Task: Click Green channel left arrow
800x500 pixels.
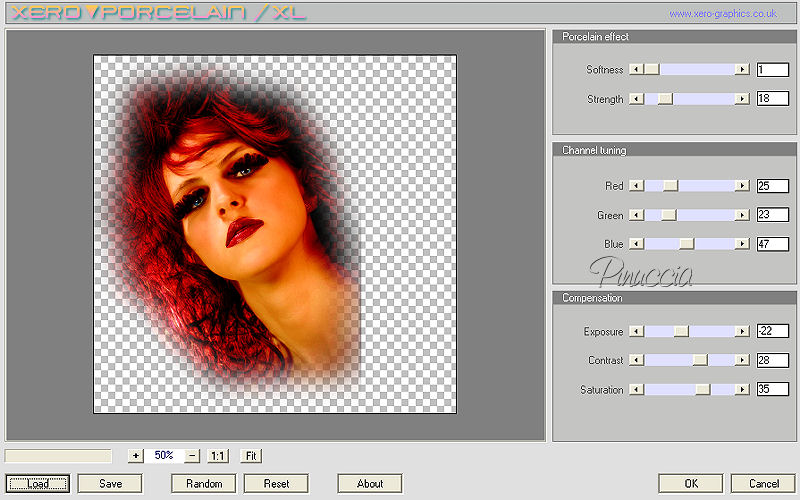Action: coord(636,215)
